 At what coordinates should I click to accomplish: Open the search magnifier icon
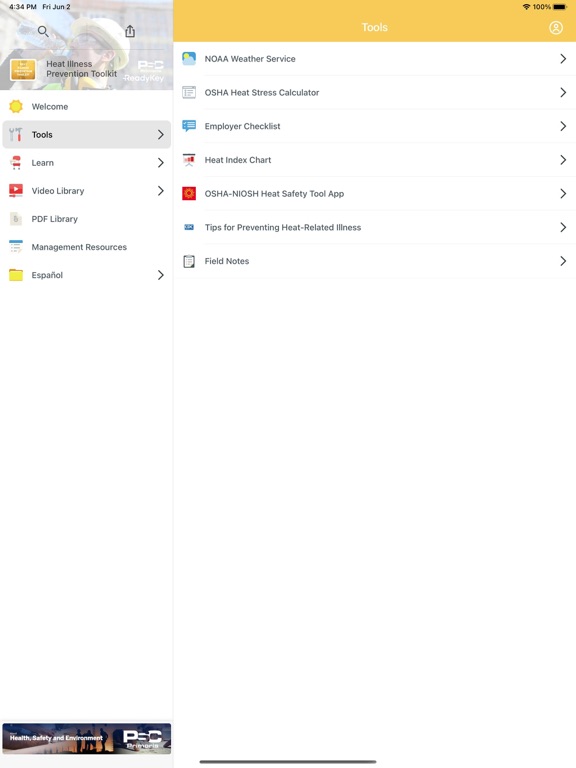tap(43, 31)
